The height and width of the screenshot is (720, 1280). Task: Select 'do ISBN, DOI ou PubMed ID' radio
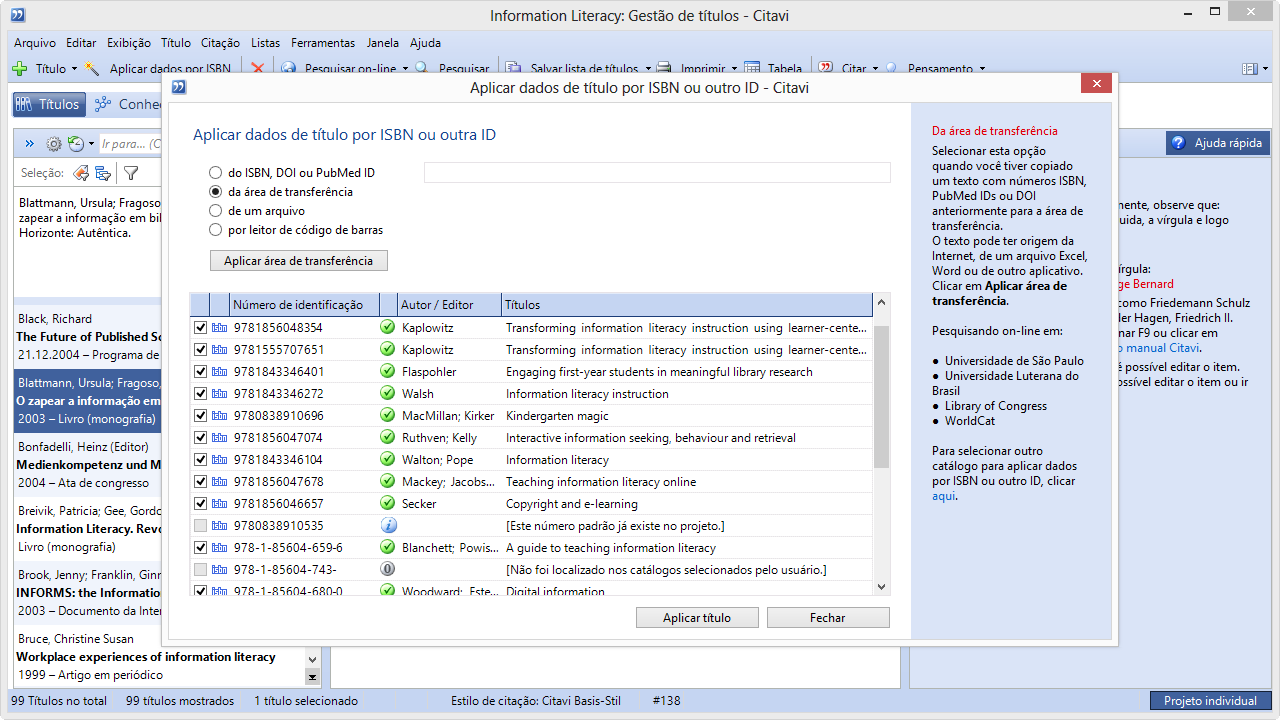click(215, 173)
